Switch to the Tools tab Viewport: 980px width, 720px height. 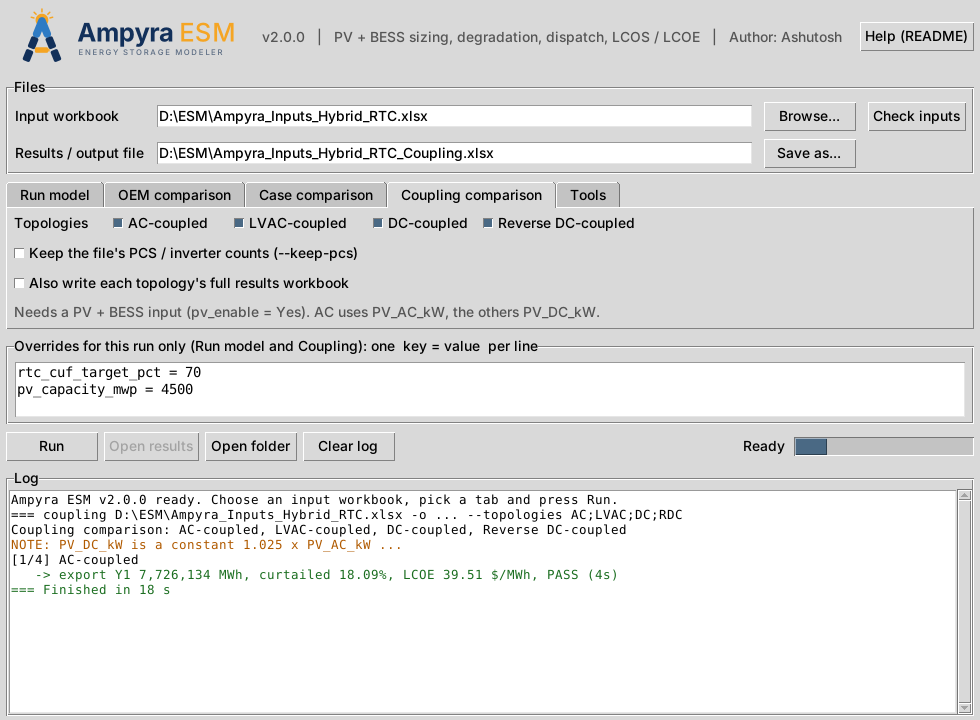click(588, 195)
